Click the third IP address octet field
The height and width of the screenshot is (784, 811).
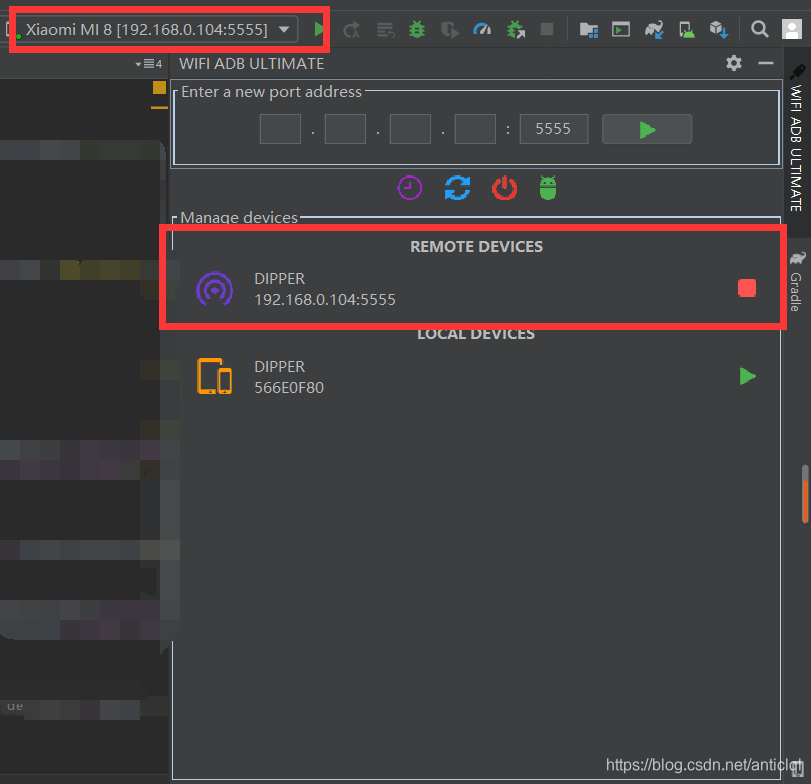click(410, 129)
